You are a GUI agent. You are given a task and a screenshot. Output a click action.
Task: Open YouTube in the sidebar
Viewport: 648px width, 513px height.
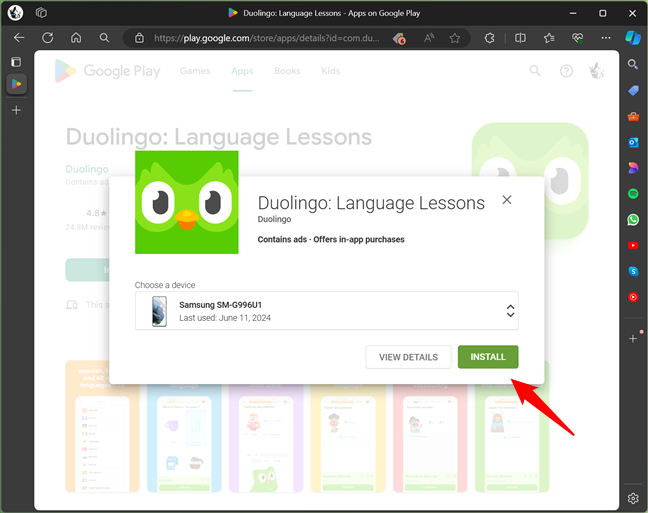click(633, 246)
